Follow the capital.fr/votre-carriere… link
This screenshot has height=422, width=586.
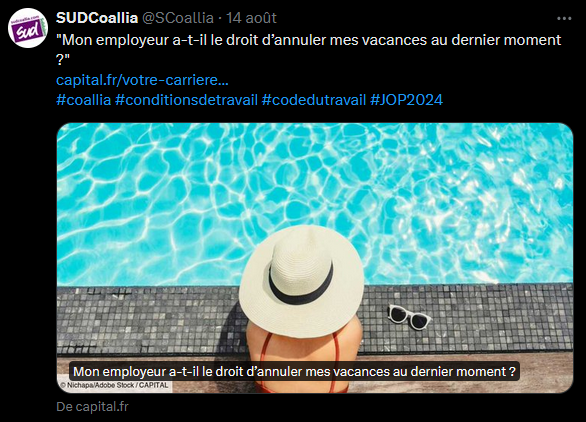(142, 80)
